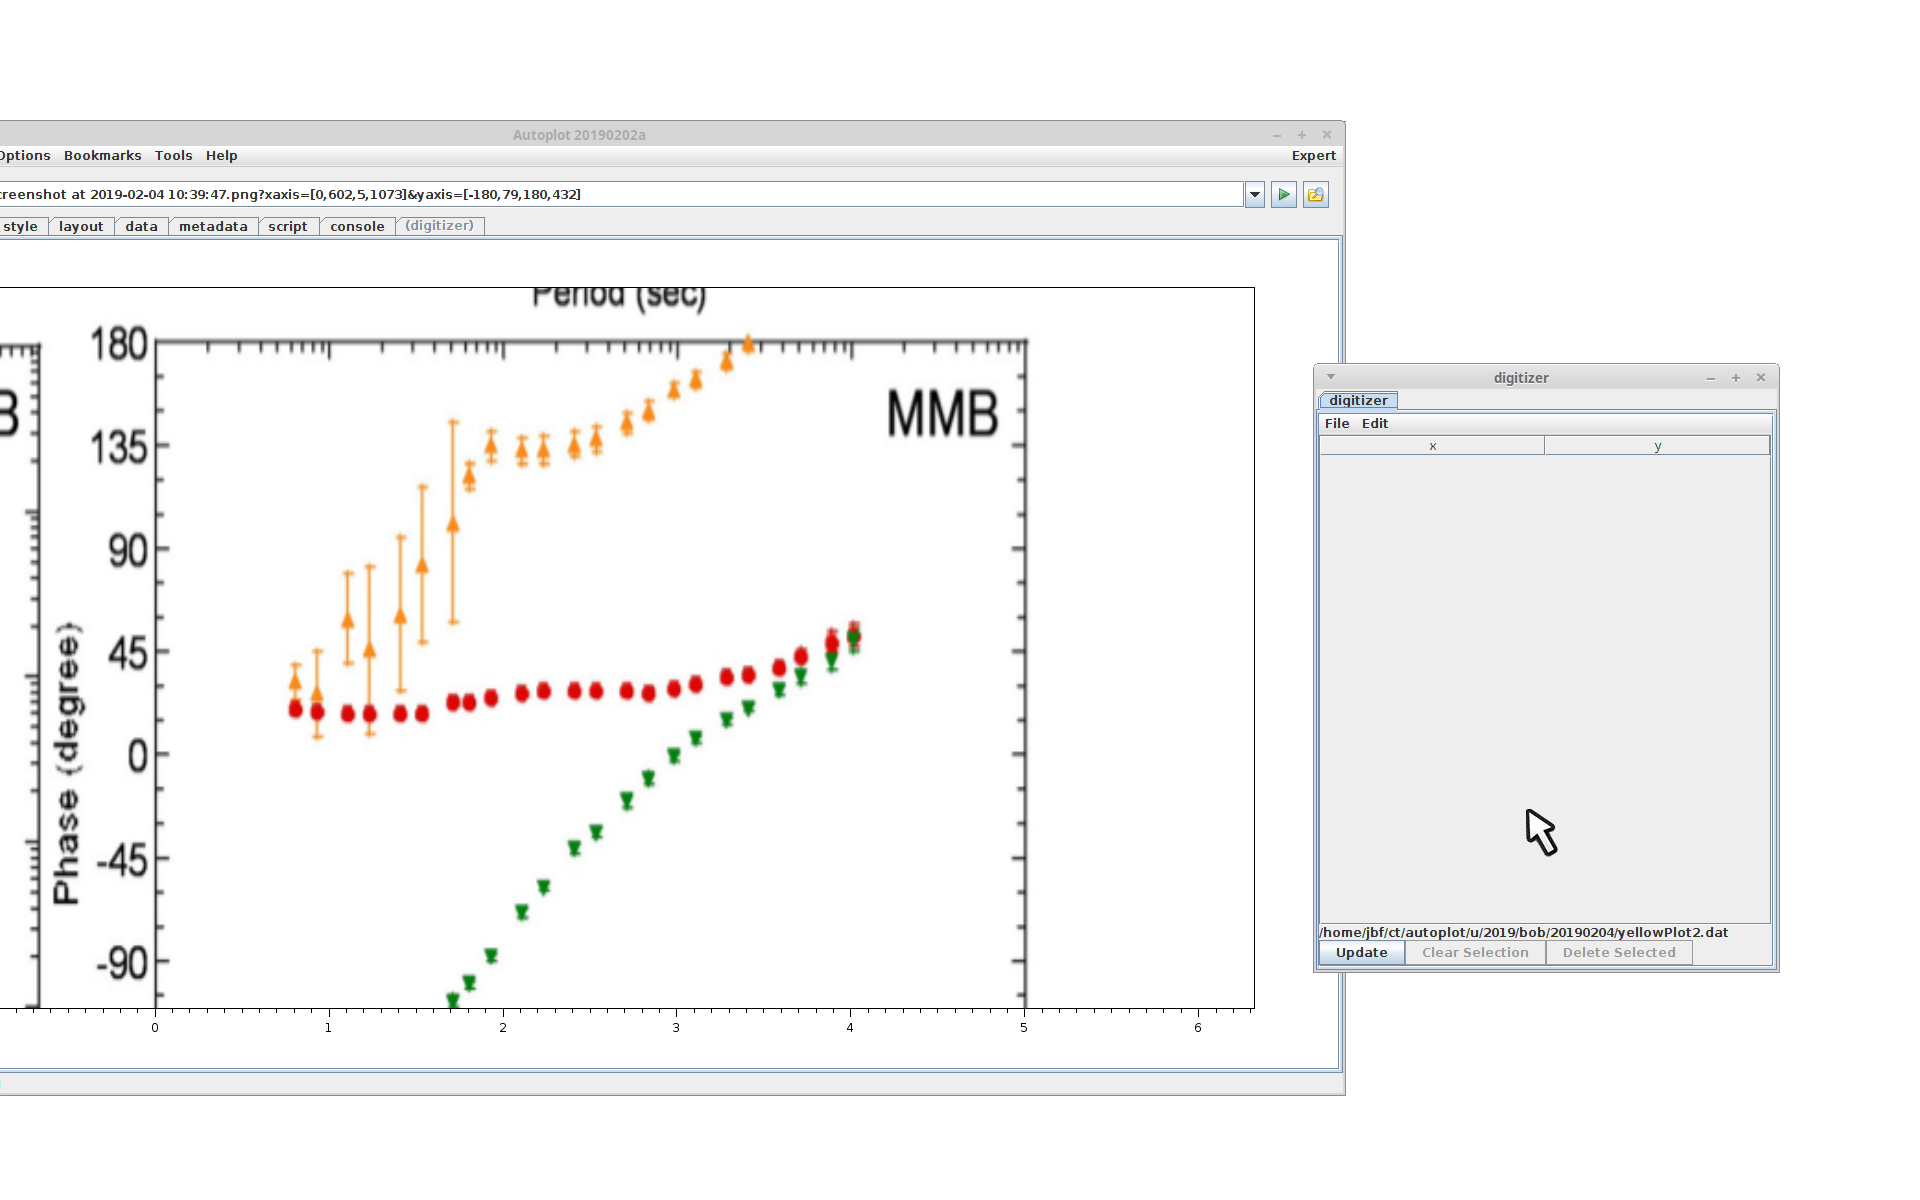The height and width of the screenshot is (1200, 1920).
Task: Switch to the metadata tab
Action: (213, 227)
